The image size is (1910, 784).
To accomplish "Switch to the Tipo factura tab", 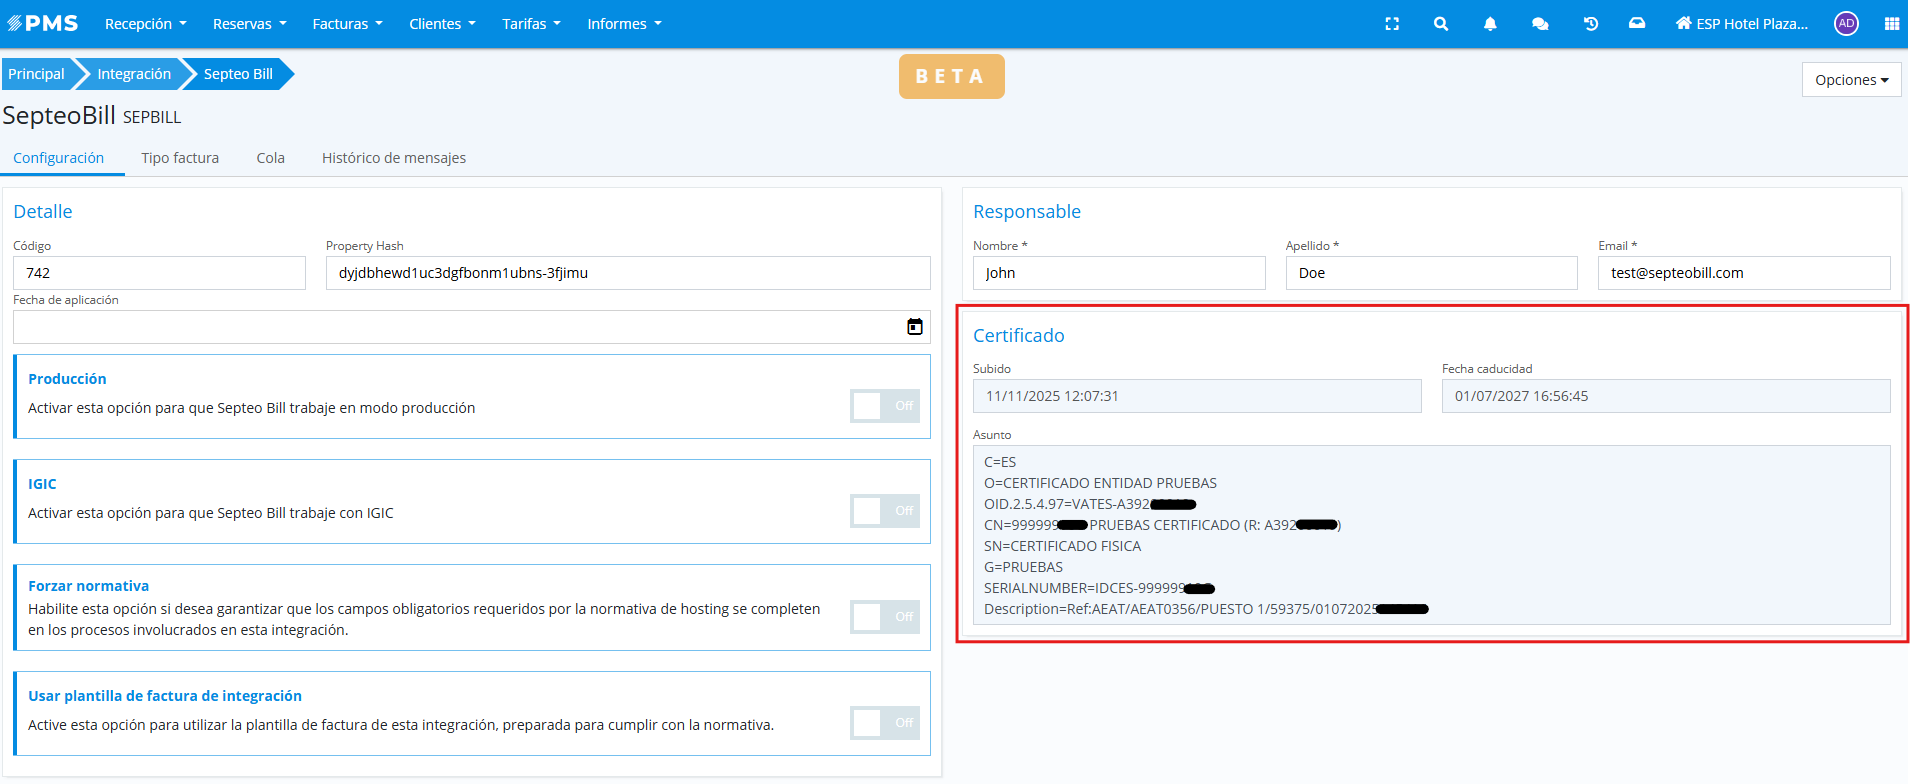I will (180, 158).
